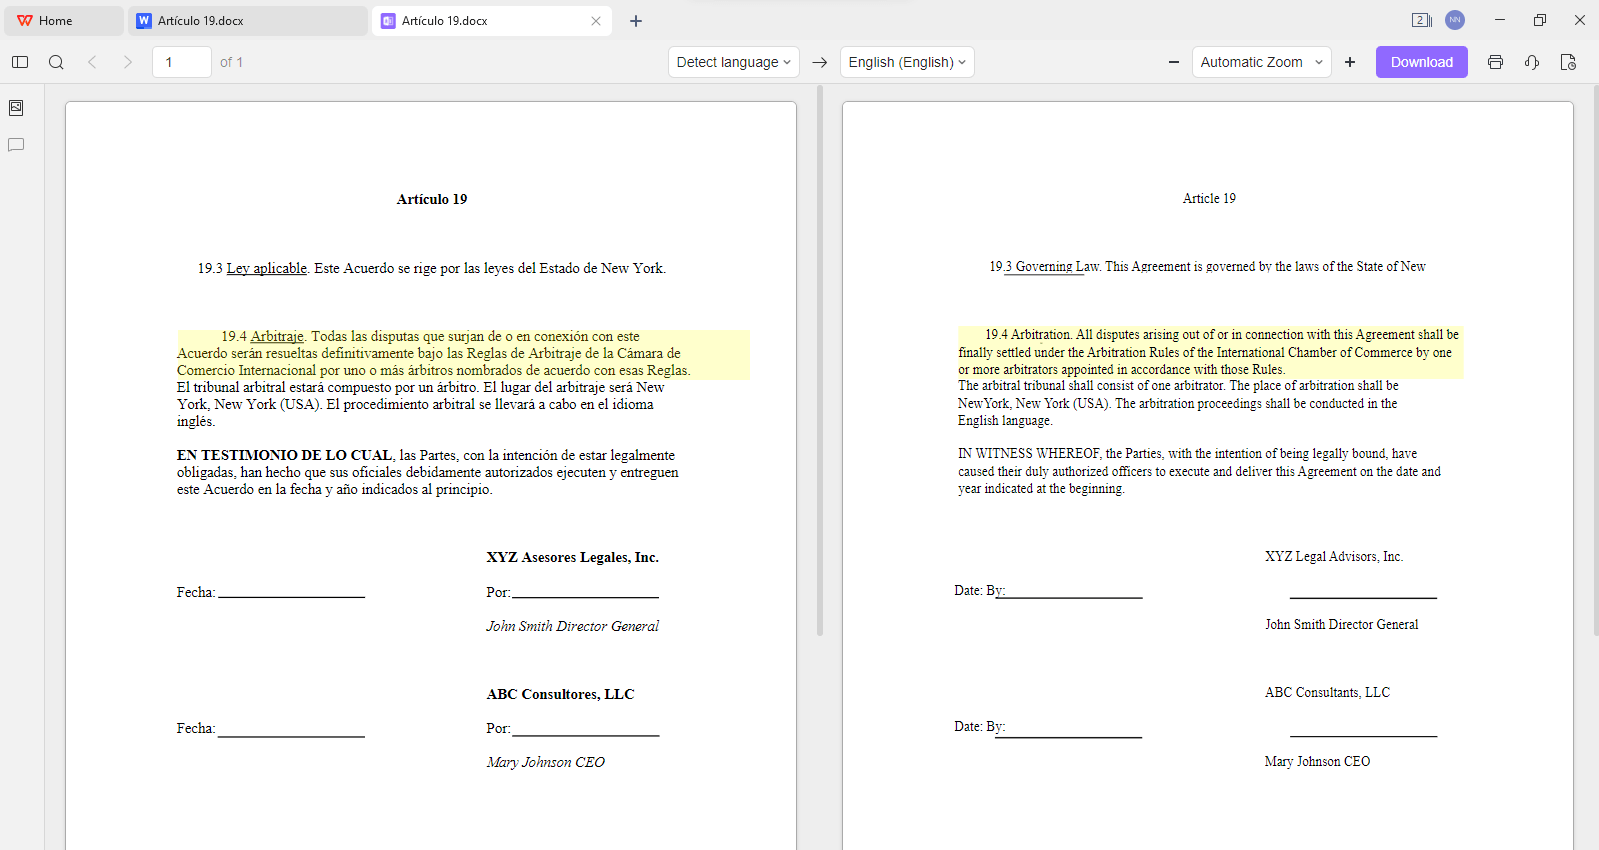Screen dimensions: 1599x850
Task: Show page thumbnails in left sidebar
Action: tap(16, 108)
